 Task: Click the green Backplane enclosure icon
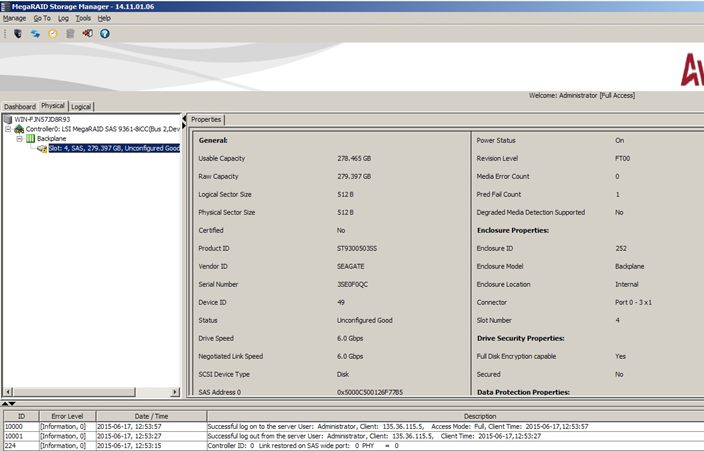coord(30,139)
